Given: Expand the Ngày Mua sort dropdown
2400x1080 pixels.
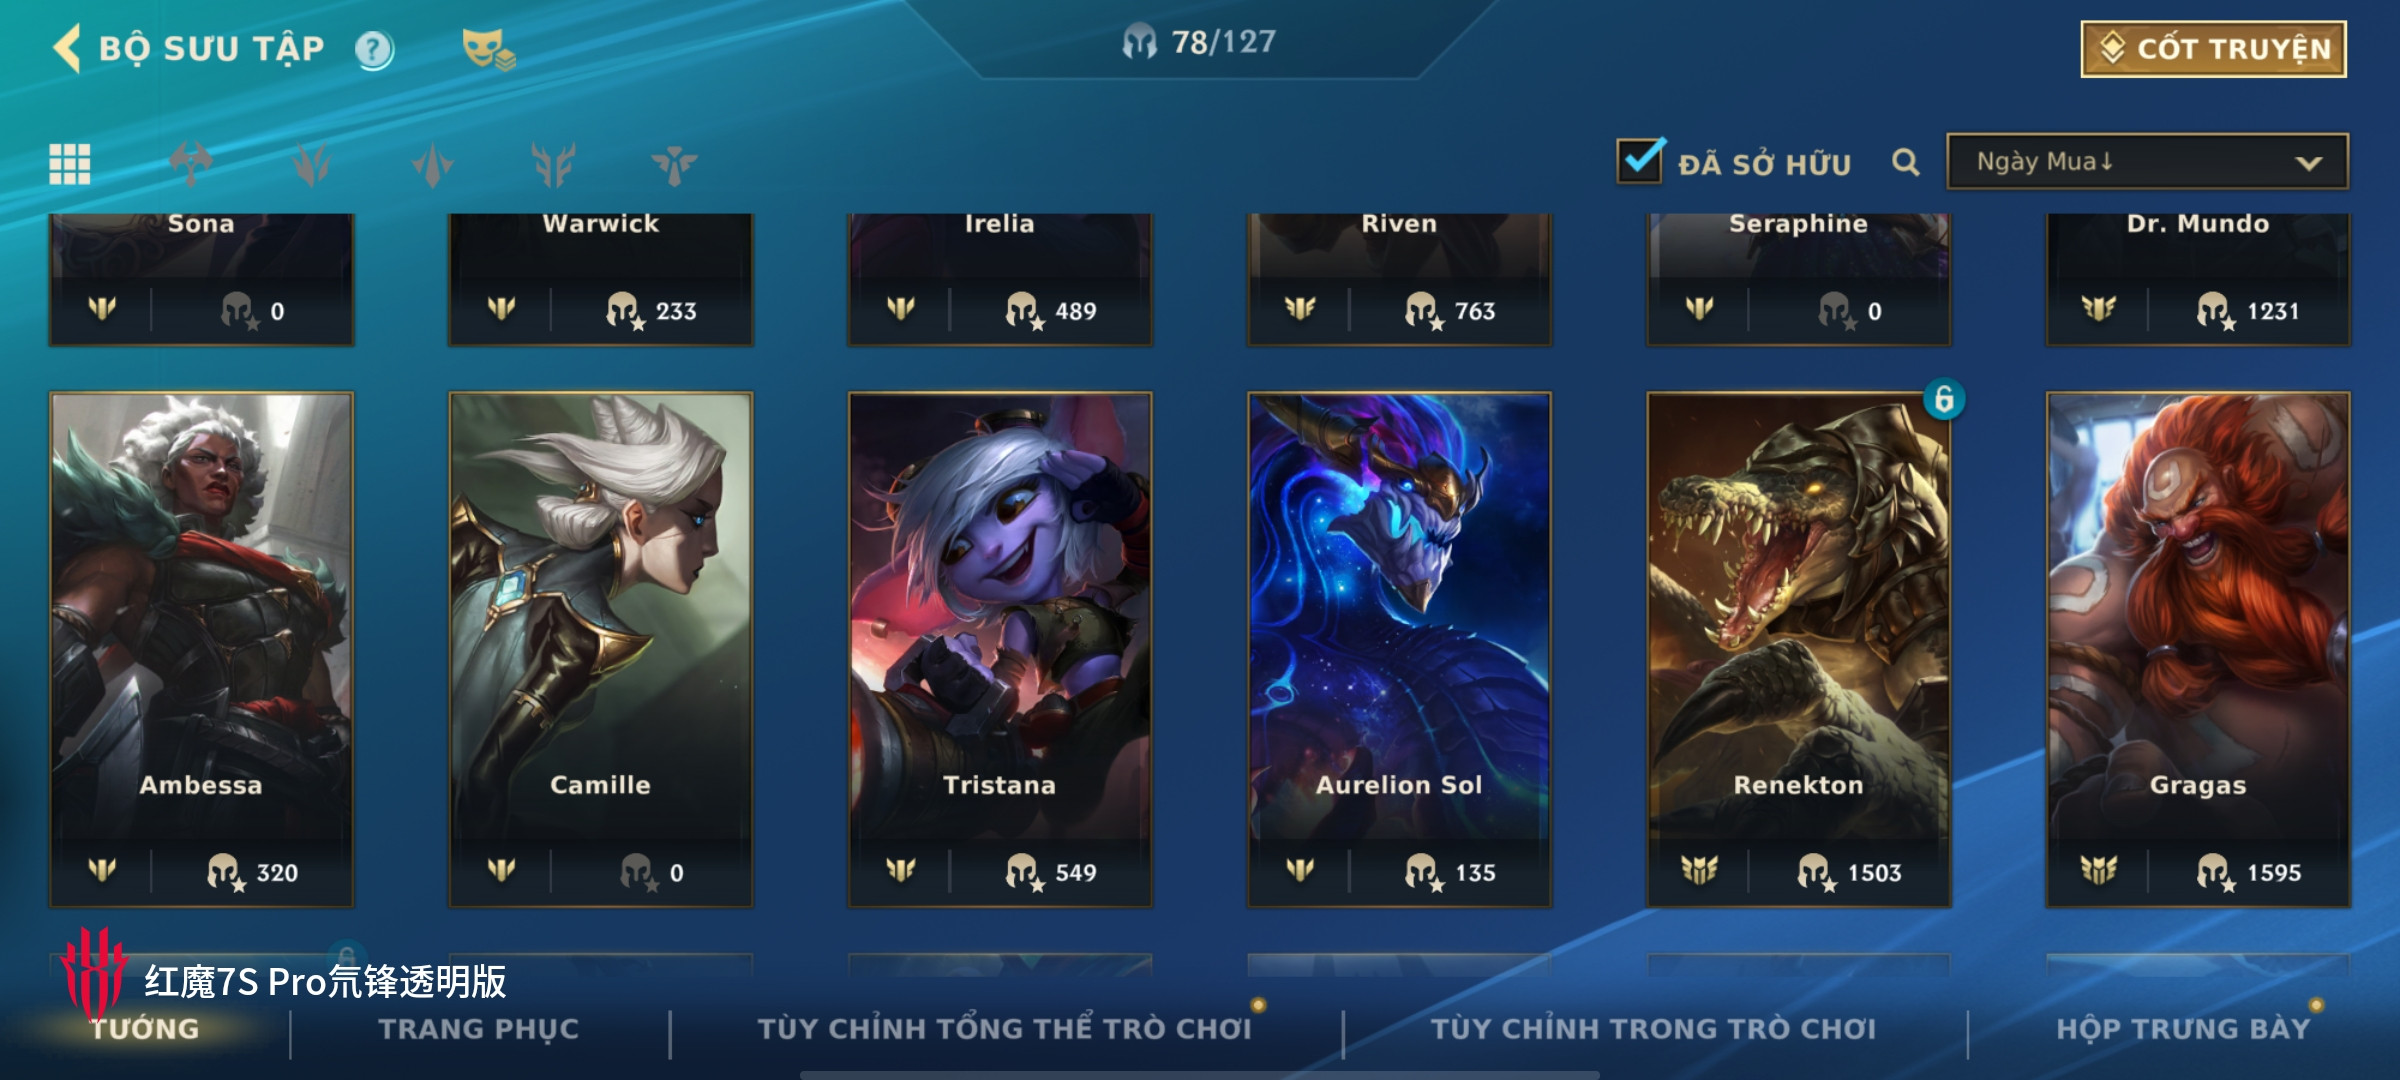Looking at the screenshot, I should point(2147,162).
